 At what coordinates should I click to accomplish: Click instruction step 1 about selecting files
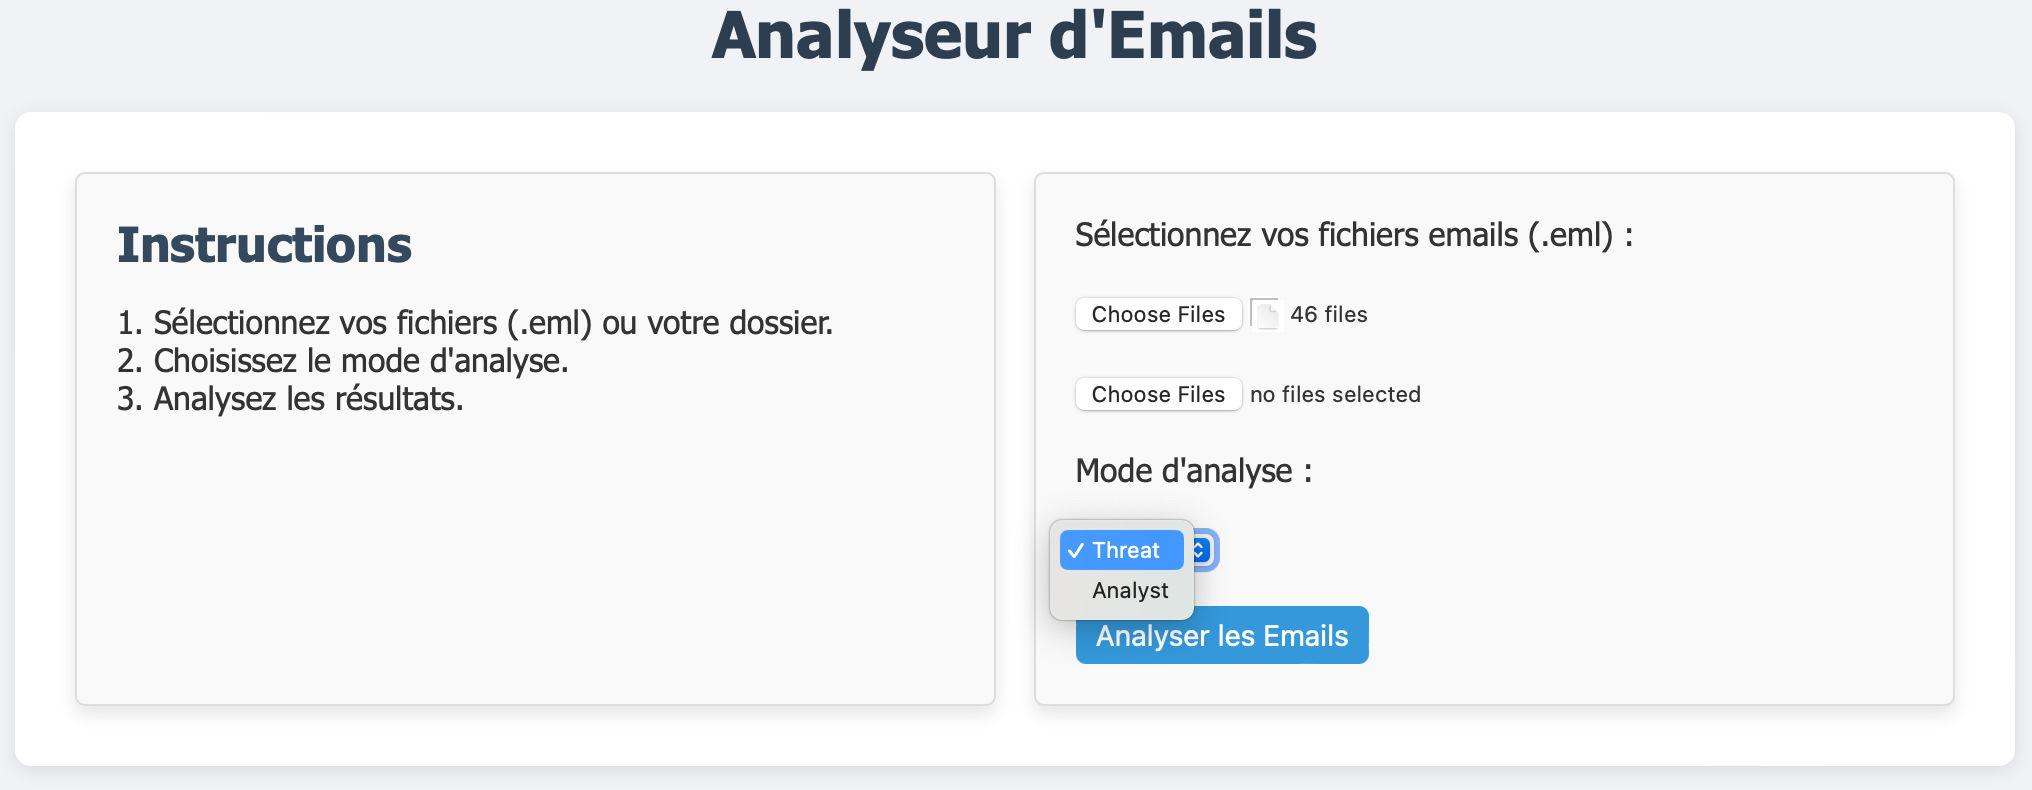pos(475,322)
